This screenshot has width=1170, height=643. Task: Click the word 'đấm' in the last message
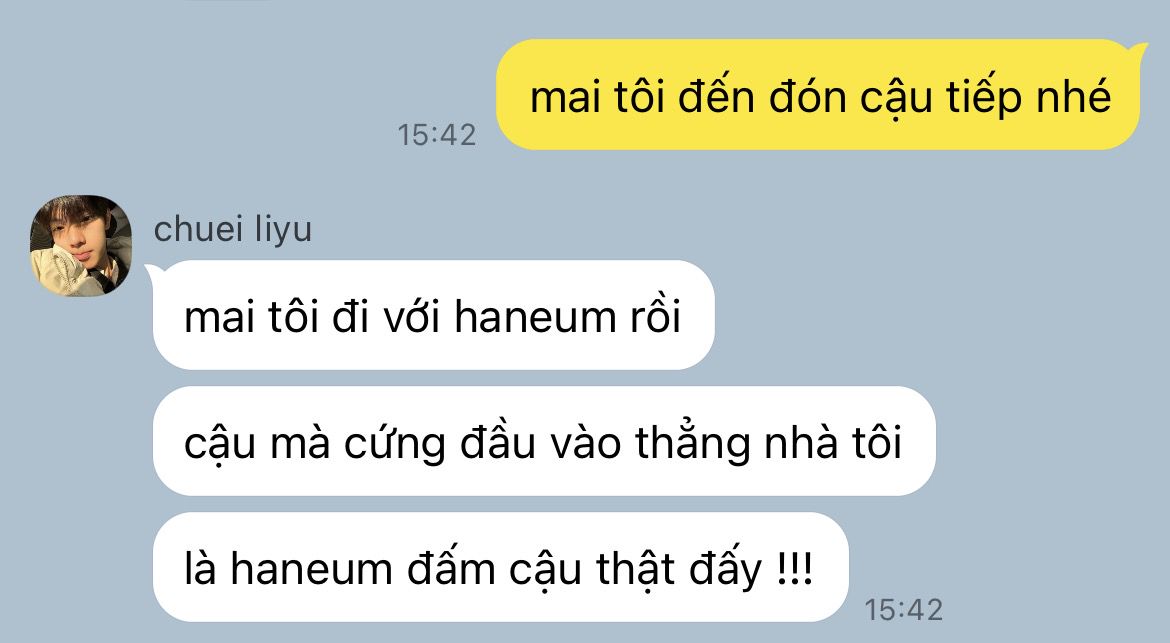pos(451,568)
